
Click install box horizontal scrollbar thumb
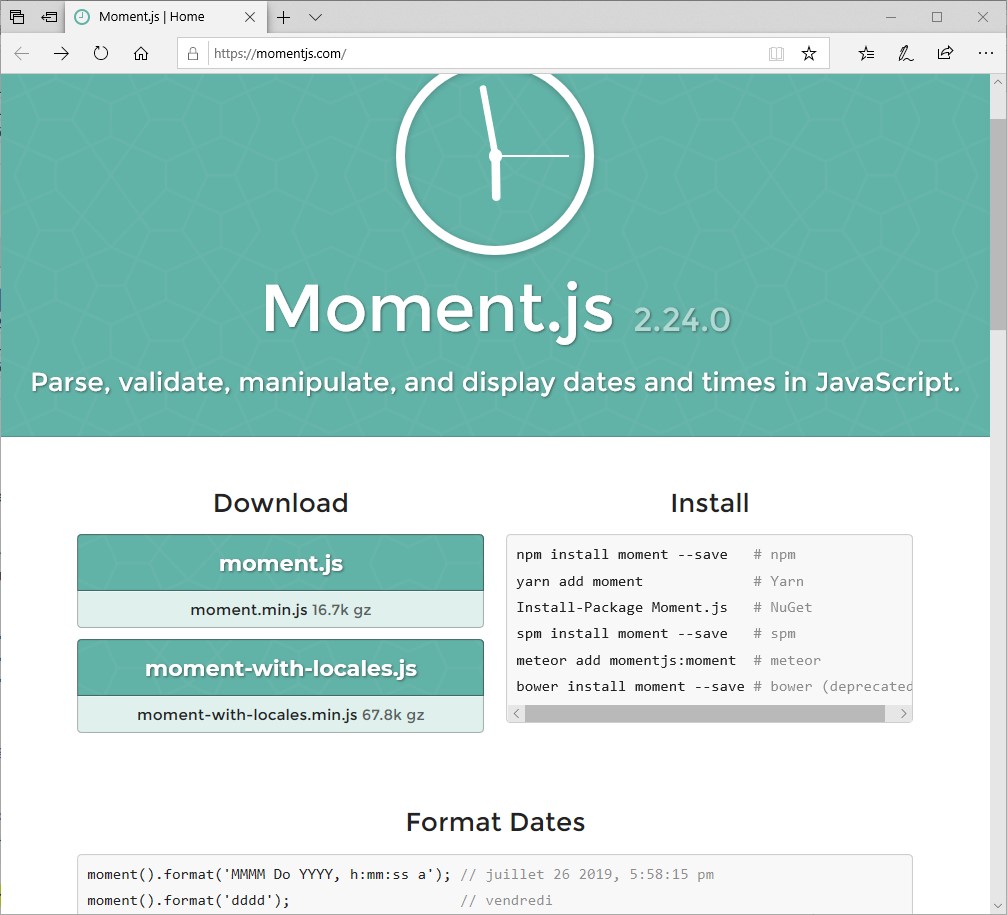pyautogui.click(x=705, y=713)
